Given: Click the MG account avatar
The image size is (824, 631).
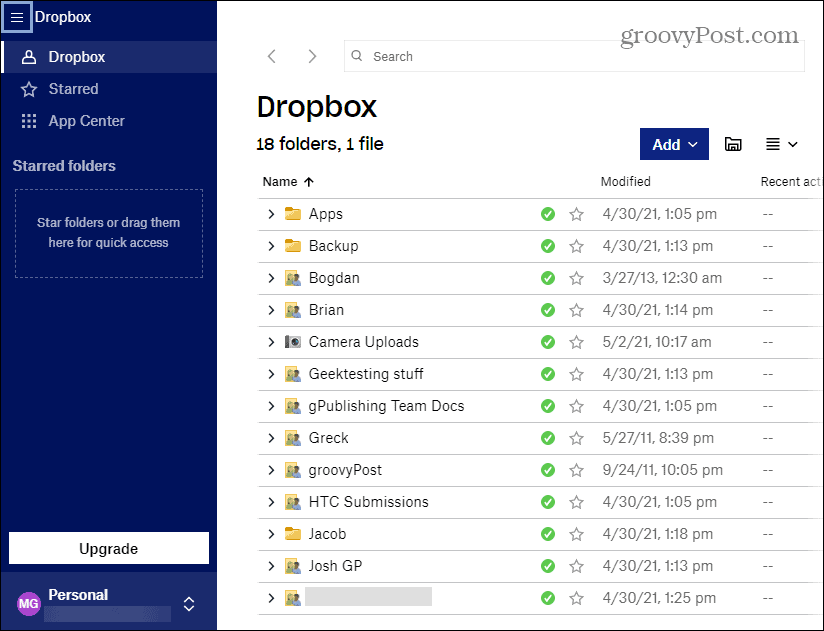Looking at the screenshot, I should pyautogui.click(x=28, y=604).
